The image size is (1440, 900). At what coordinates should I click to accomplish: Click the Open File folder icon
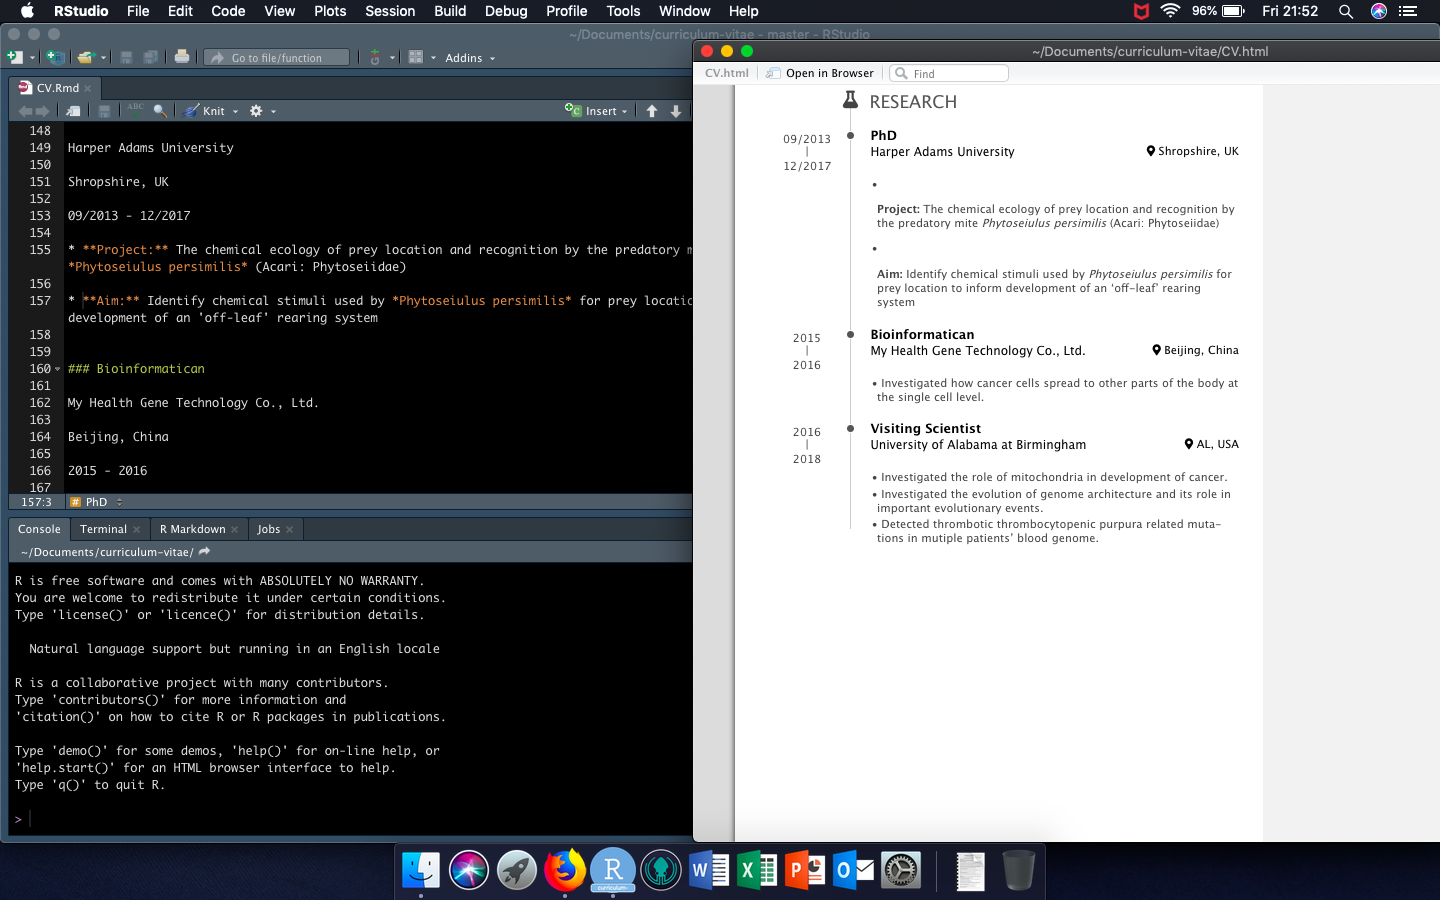coord(85,57)
